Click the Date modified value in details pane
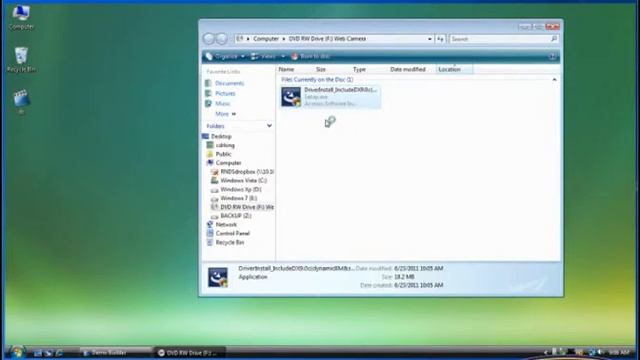 (418, 269)
